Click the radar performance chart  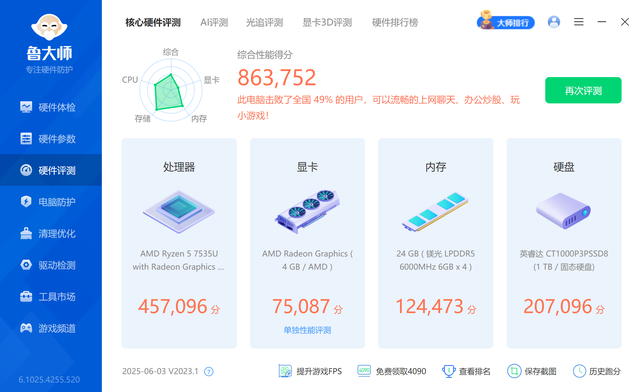coord(171,90)
